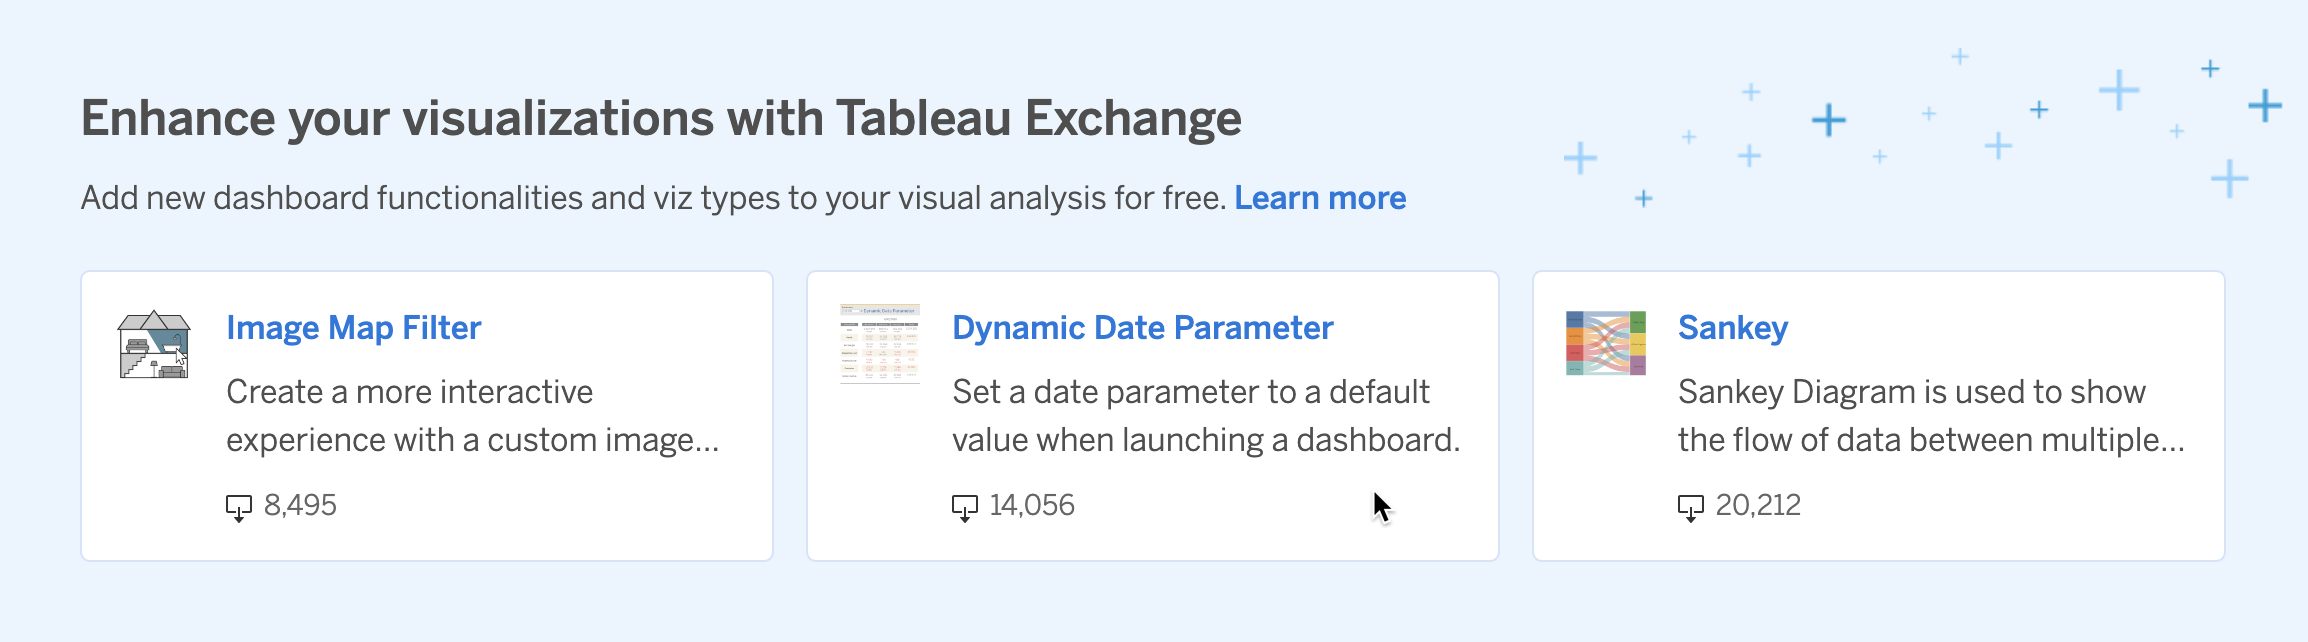Open the Sankey title link
The height and width of the screenshot is (642, 2308).
coord(1733,328)
